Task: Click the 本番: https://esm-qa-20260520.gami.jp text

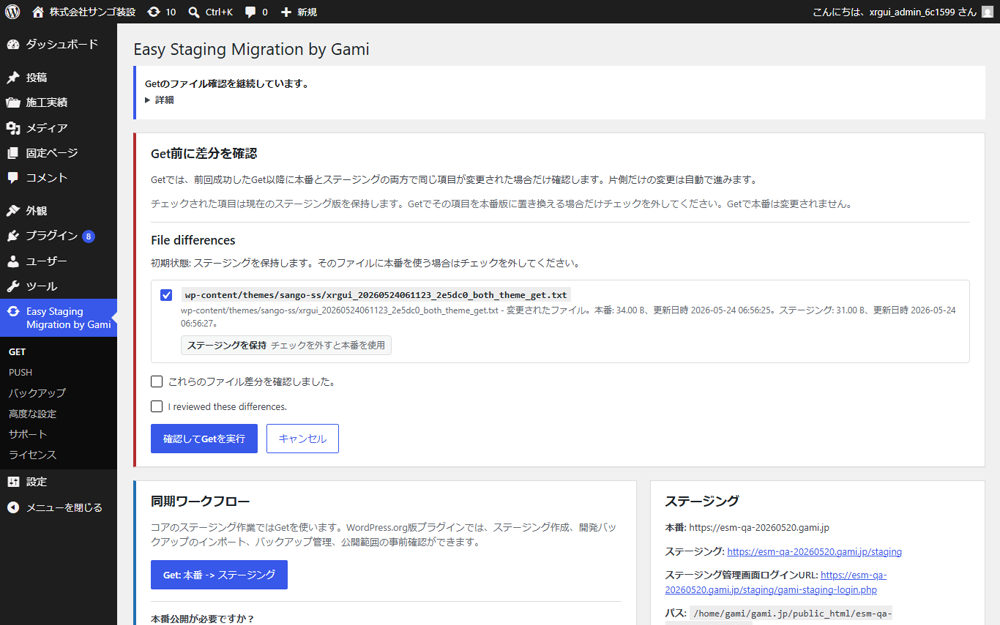Action: [747, 527]
